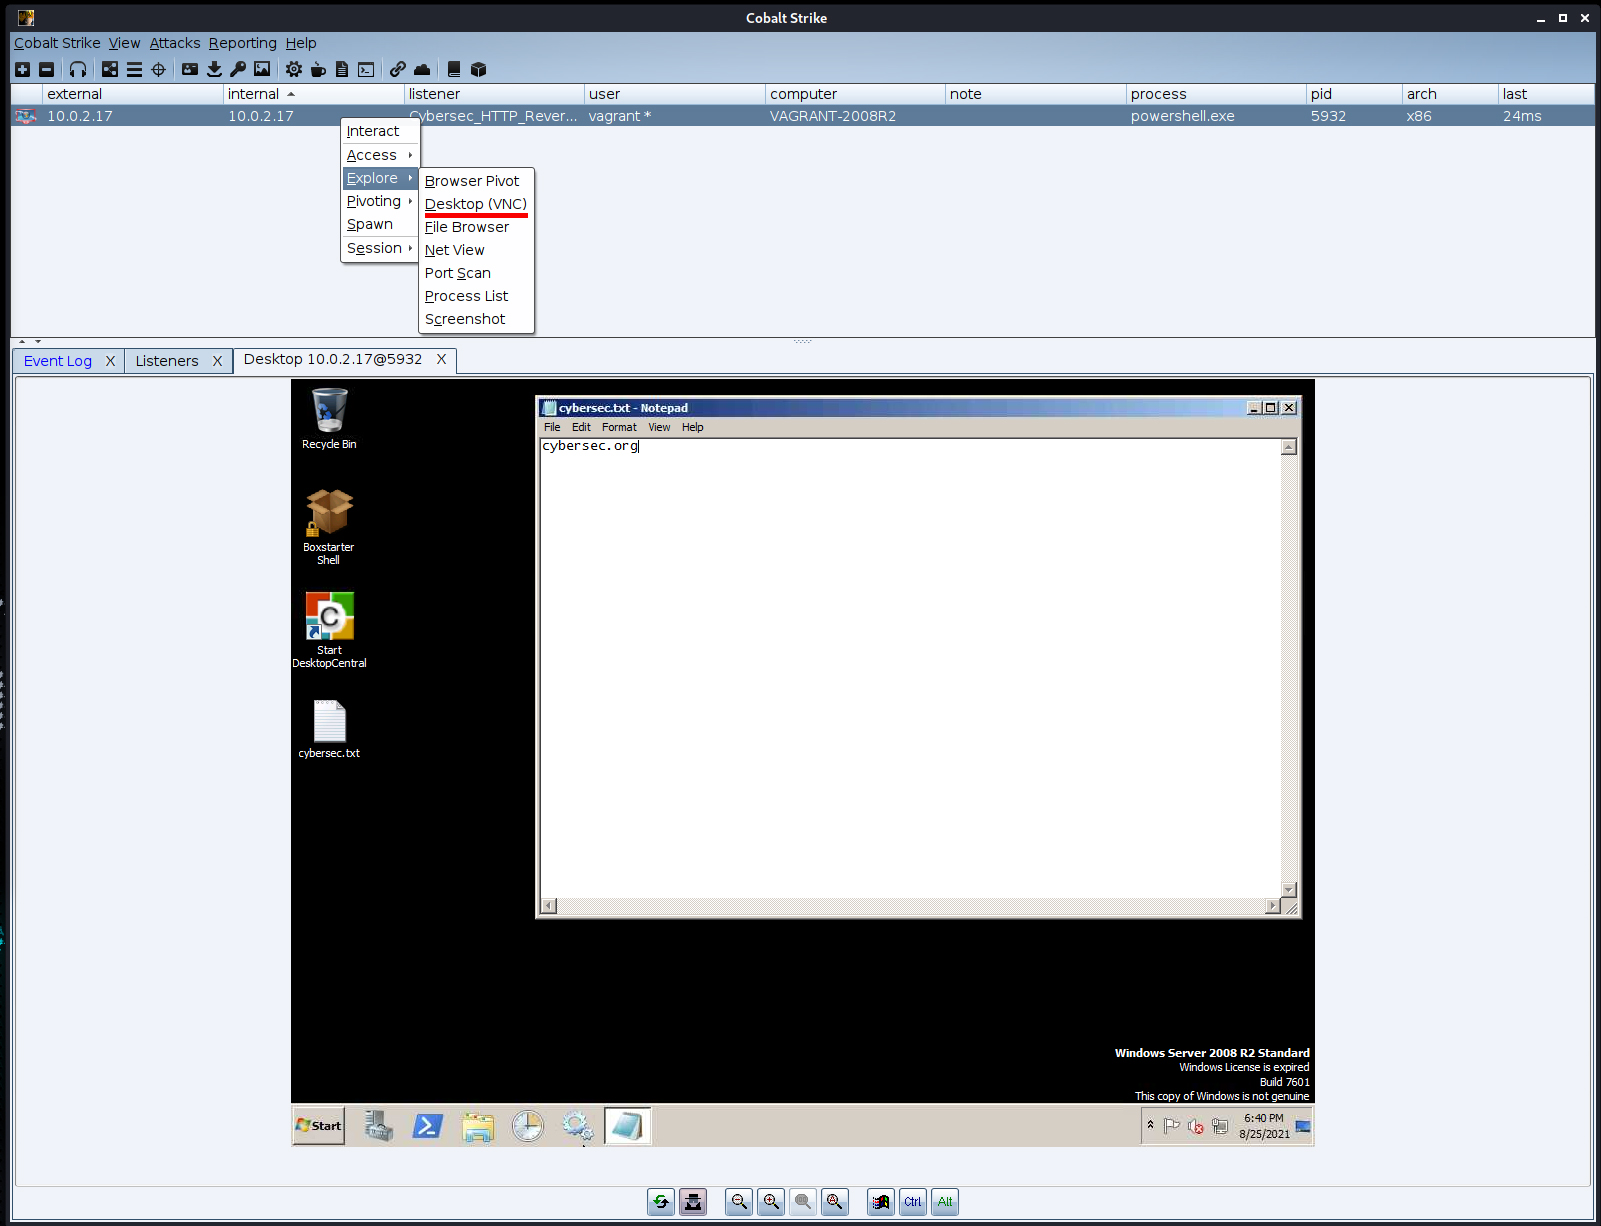Click the zoom 100 percent magnifier button
This screenshot has width=1601, height=1226.
click(803, 1202)
